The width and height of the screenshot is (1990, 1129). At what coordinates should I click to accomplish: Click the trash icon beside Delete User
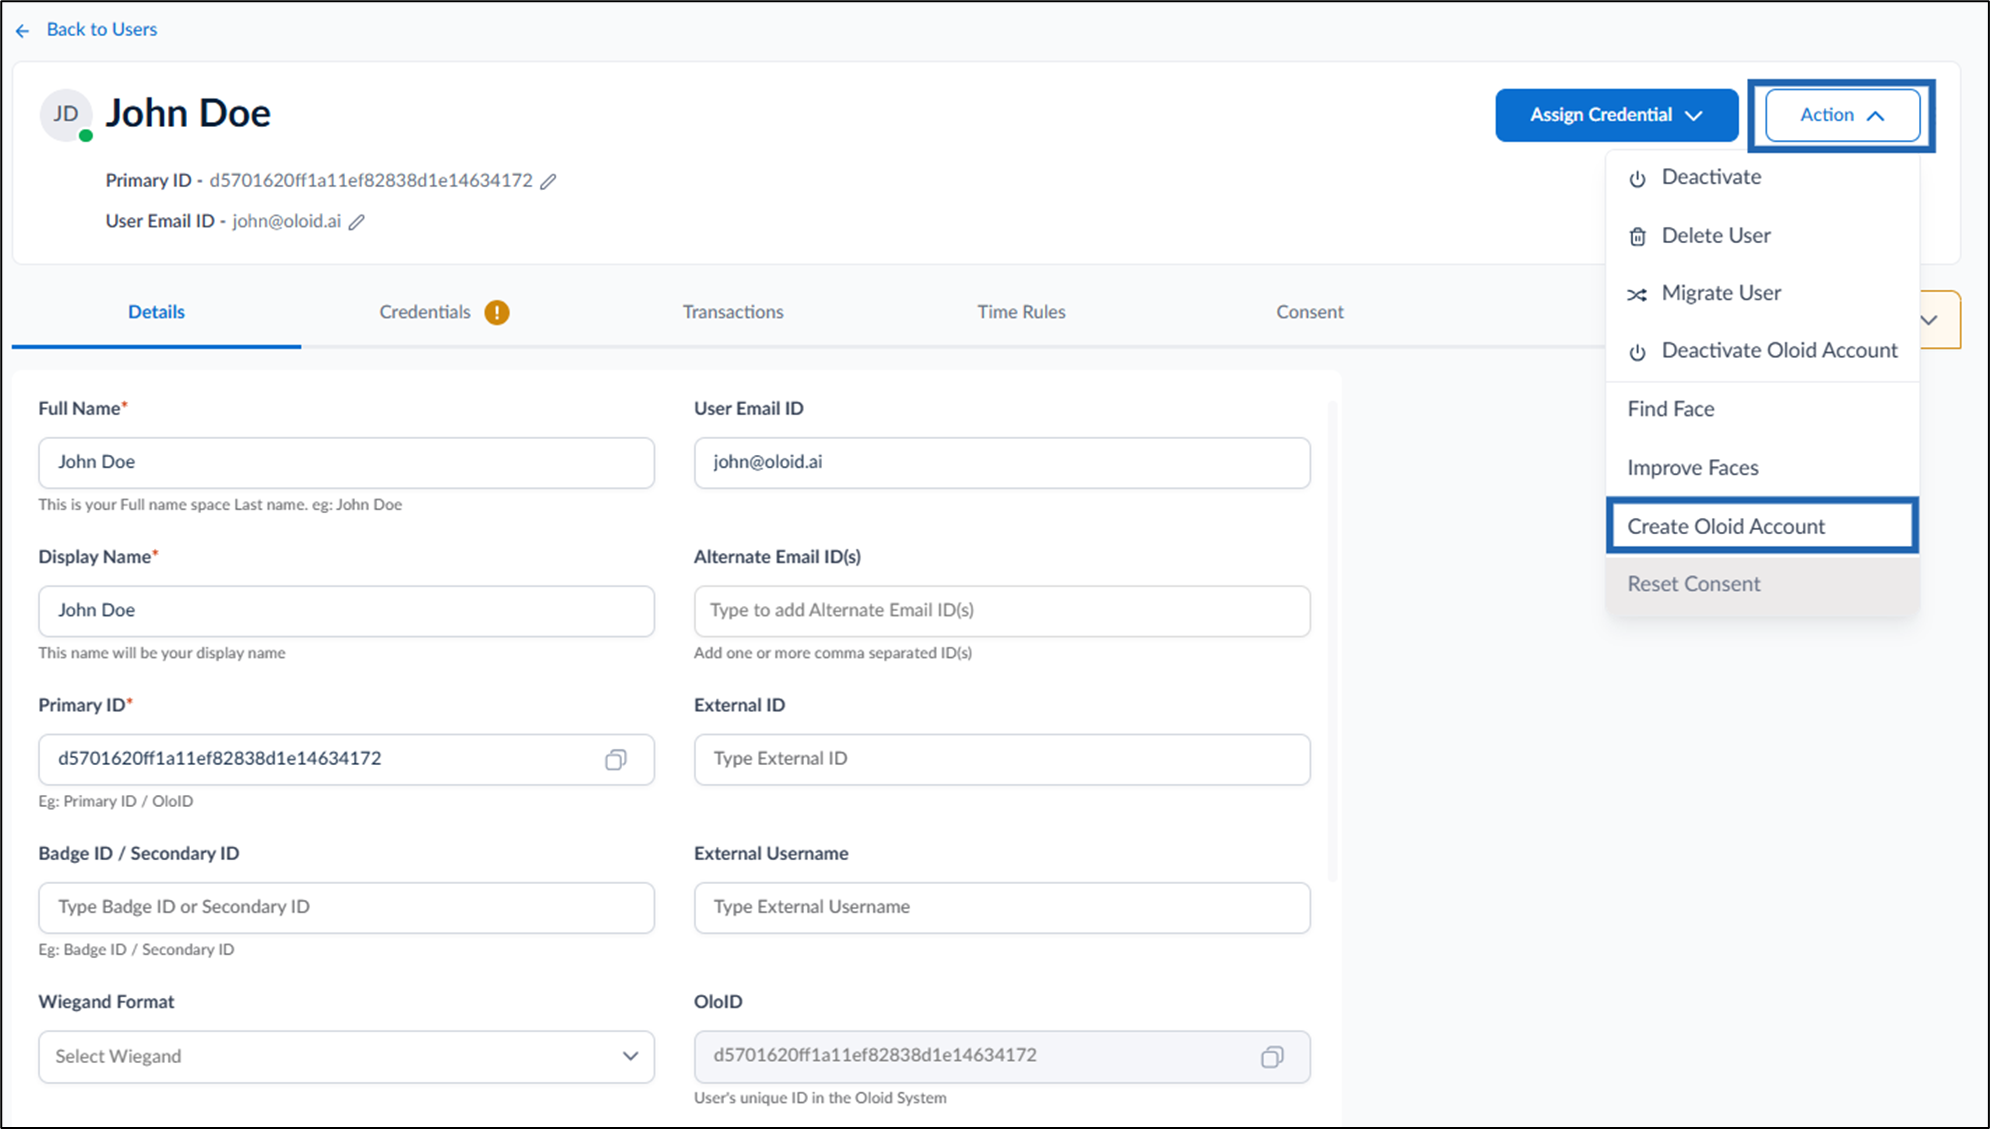click(x=1637, y=237)
